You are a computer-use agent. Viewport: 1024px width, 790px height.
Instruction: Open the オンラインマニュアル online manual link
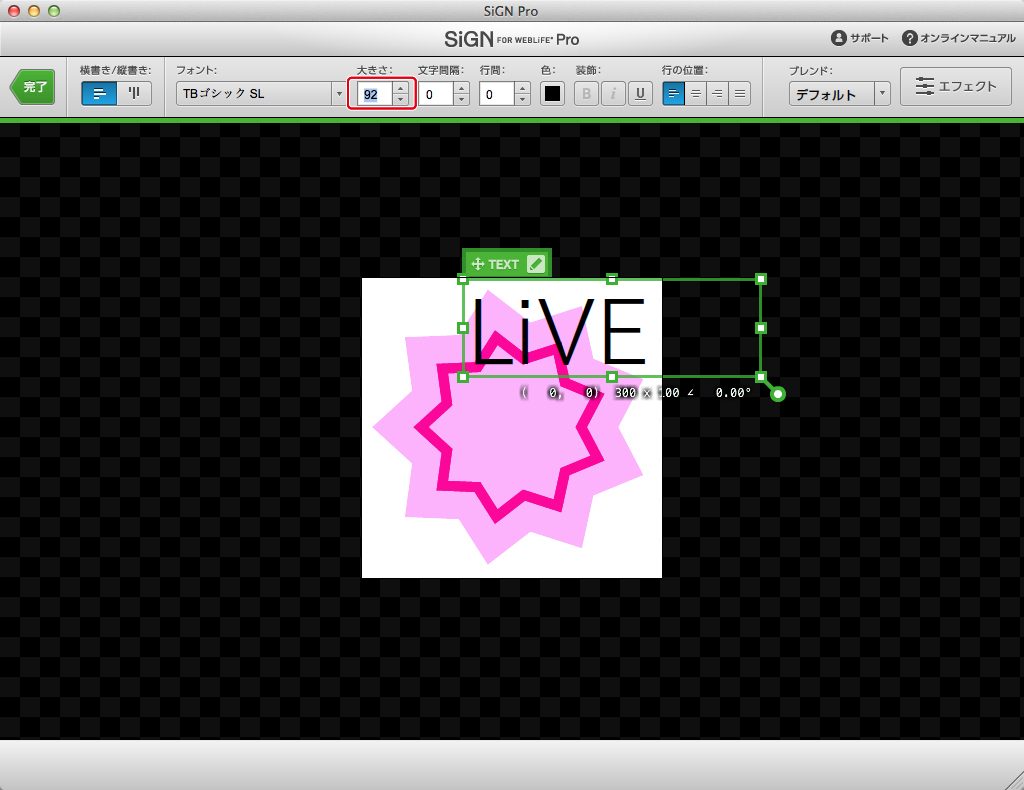coord(959,38)
